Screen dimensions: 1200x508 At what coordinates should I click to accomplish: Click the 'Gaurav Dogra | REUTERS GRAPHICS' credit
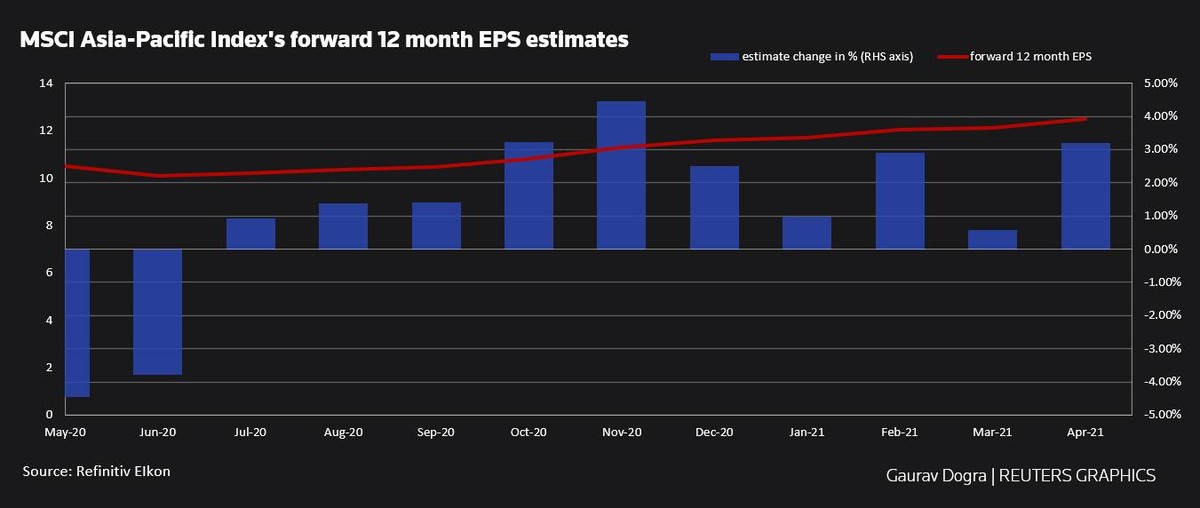click(1021, 475)
